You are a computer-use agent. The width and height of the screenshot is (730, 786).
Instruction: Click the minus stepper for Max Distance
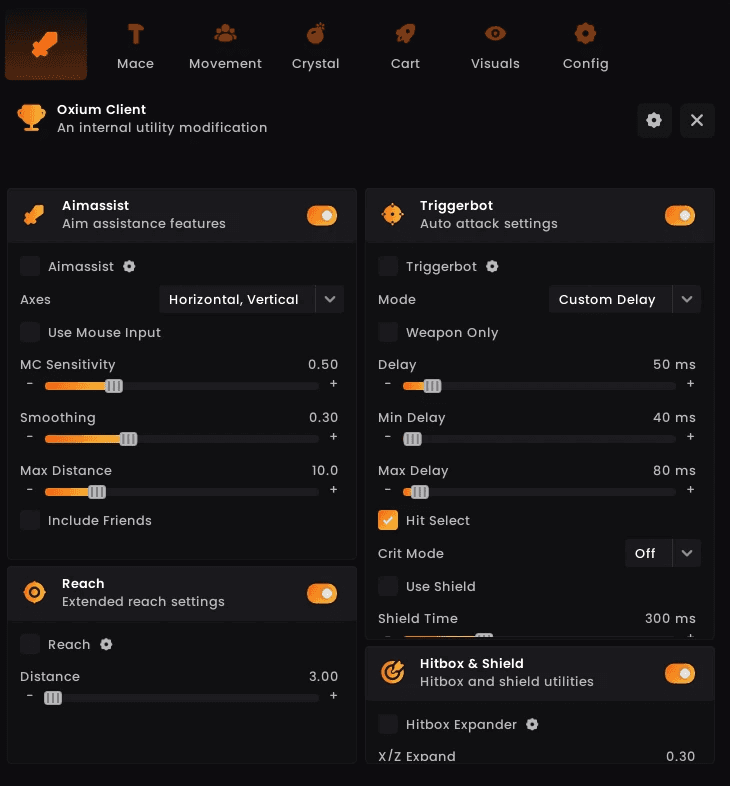pos(30,490)
